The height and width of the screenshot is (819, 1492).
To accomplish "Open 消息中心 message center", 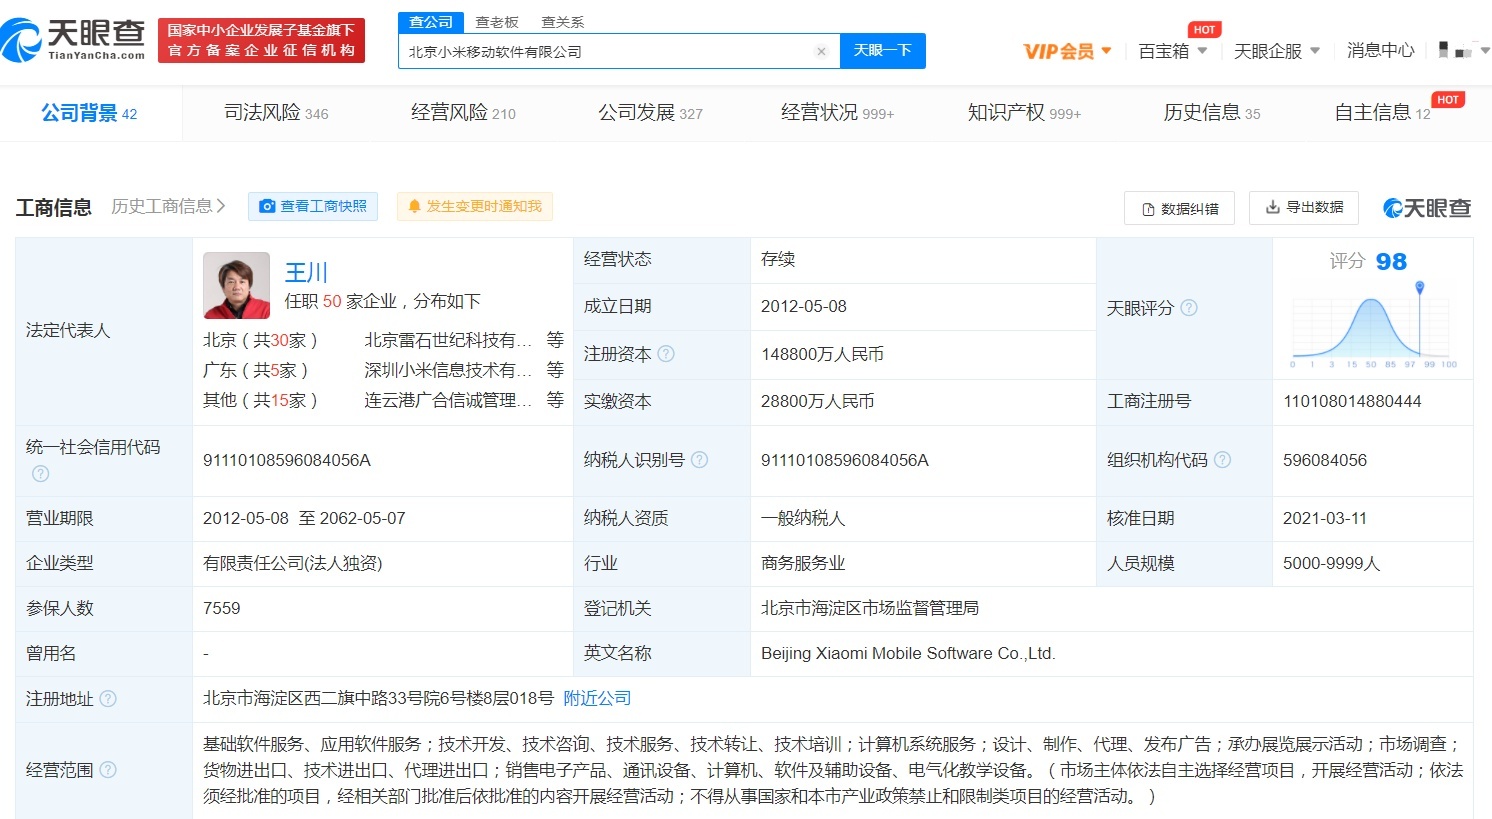I will click(x=1380, y=50).
